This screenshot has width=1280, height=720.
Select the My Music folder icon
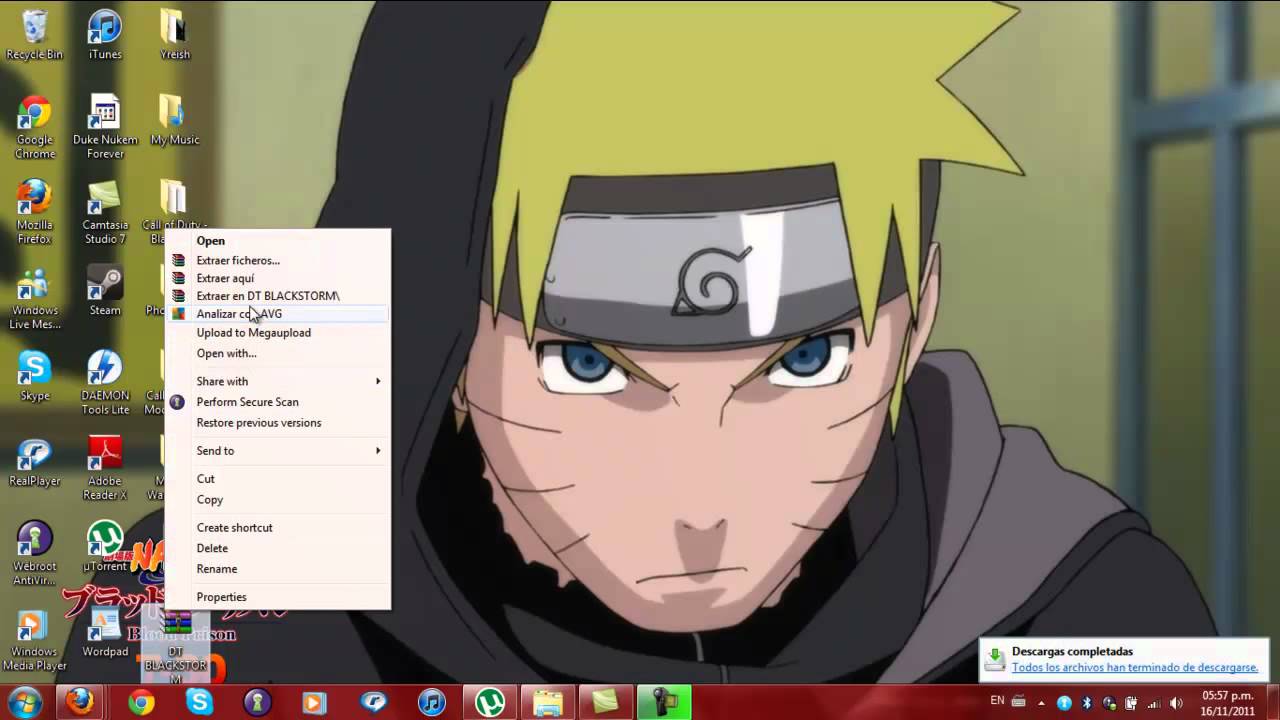point(174,120)
